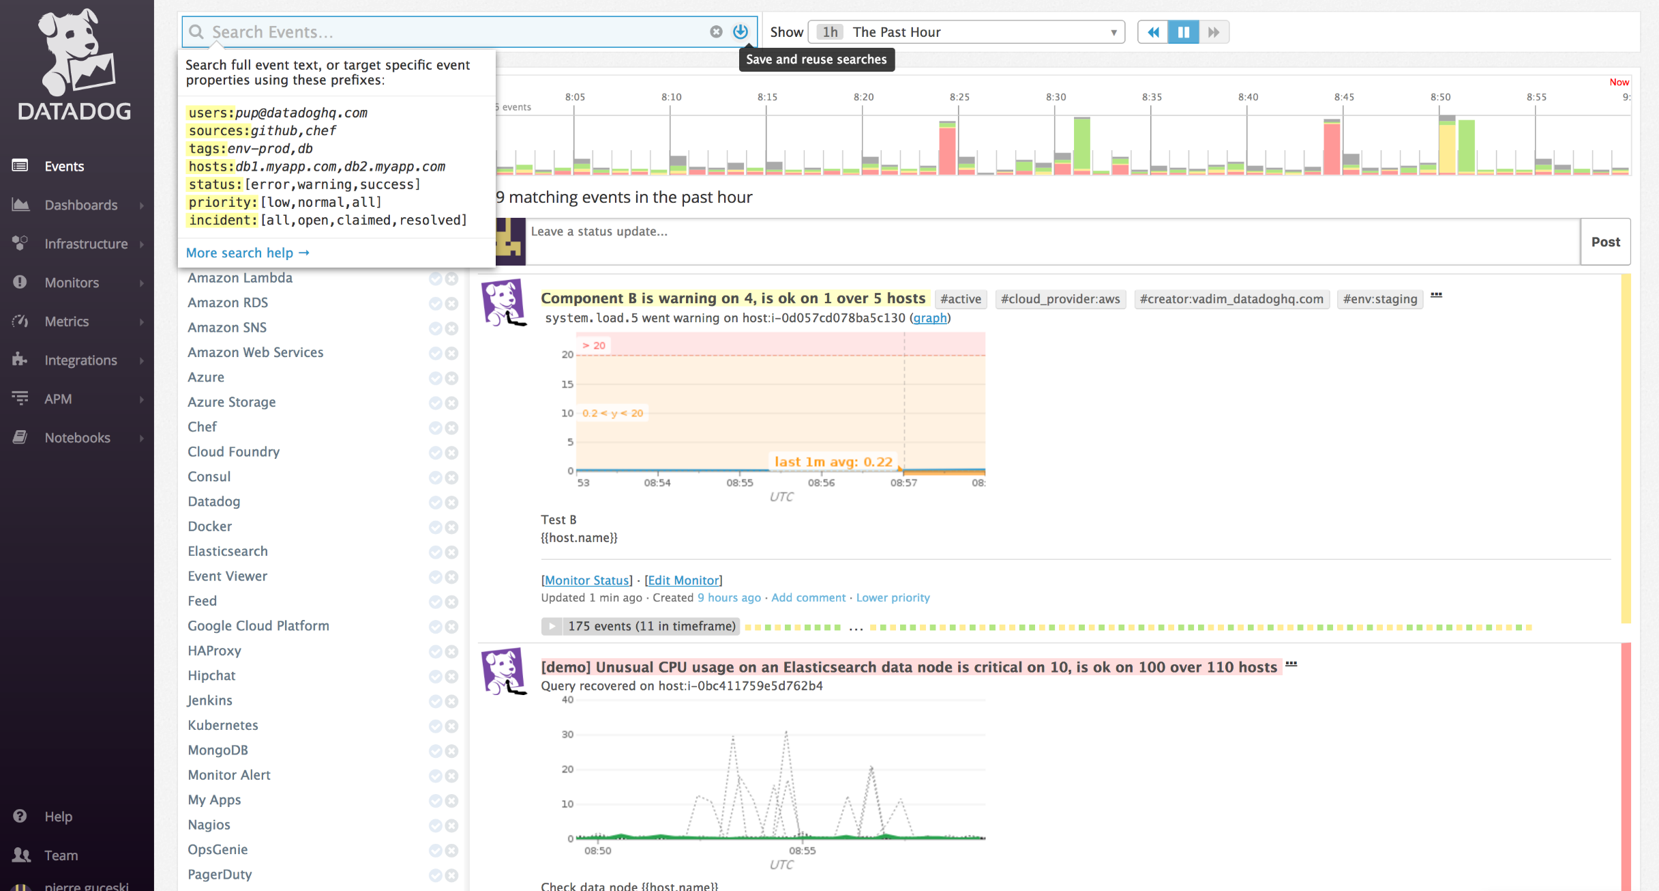This screenshot has width=1659, height=891.
Task: Open the time range dropdown
Action: click(x=966, y=32)
